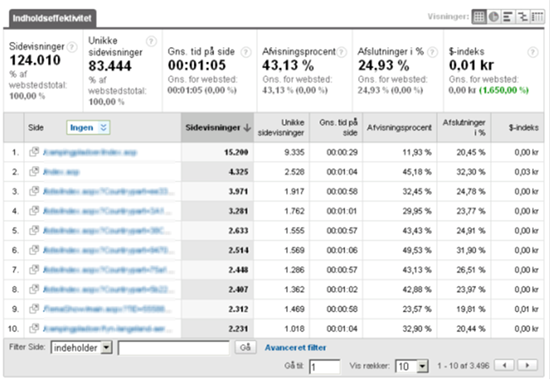Select the 49,53 % bounce rate cell

tap(417, 251)
